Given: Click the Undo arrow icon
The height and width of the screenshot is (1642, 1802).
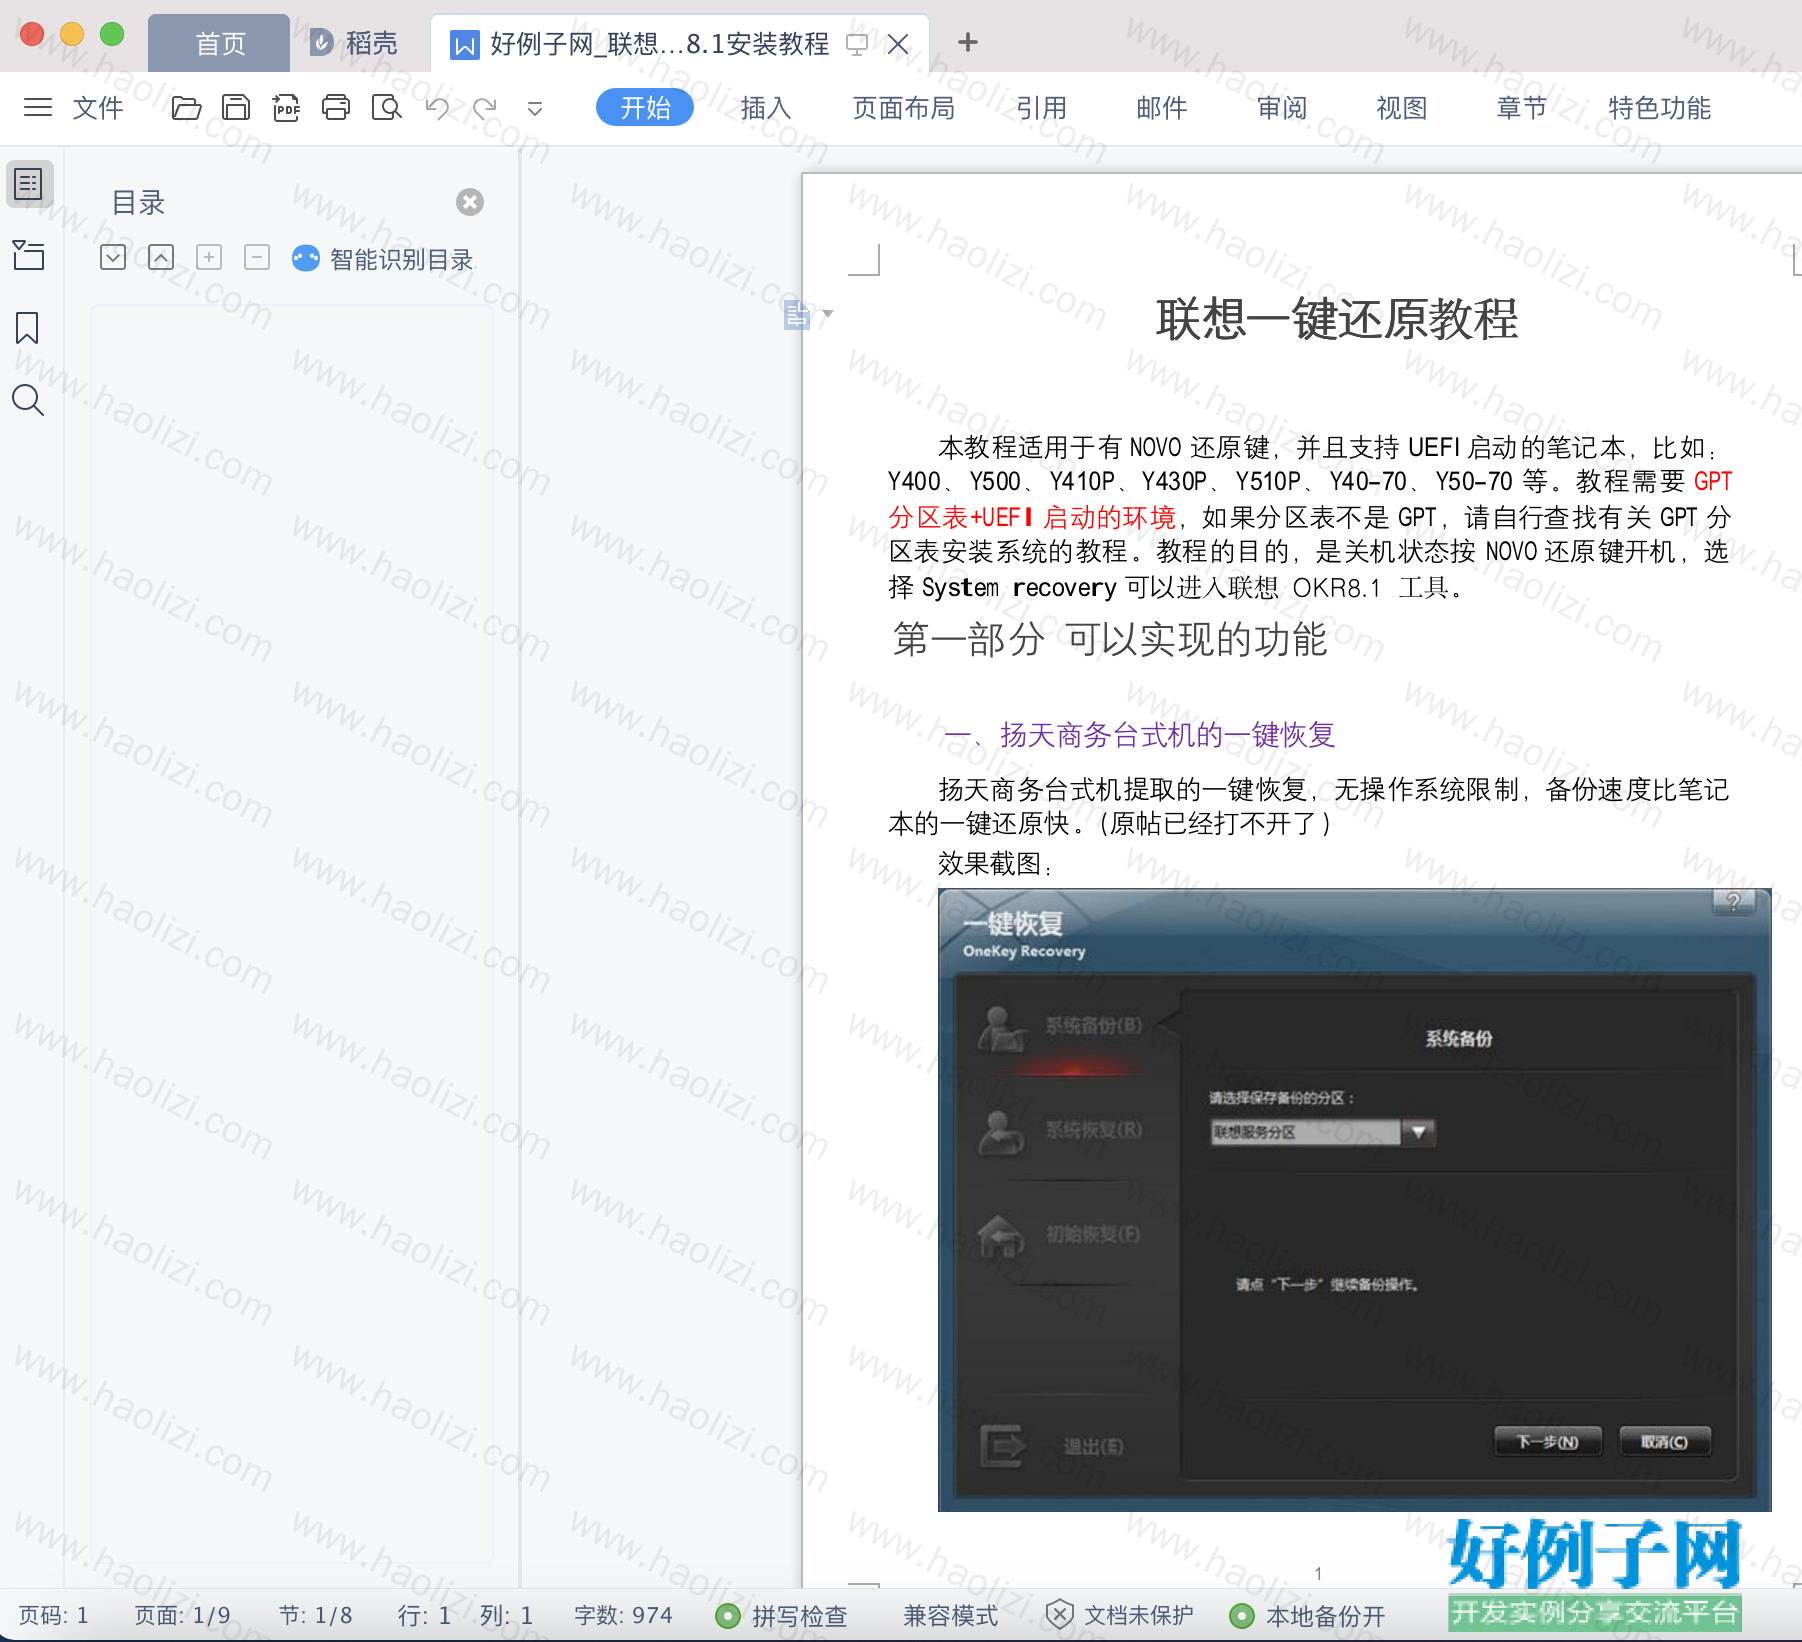Looking at the screenshot, I should click(x=437, y=107).
